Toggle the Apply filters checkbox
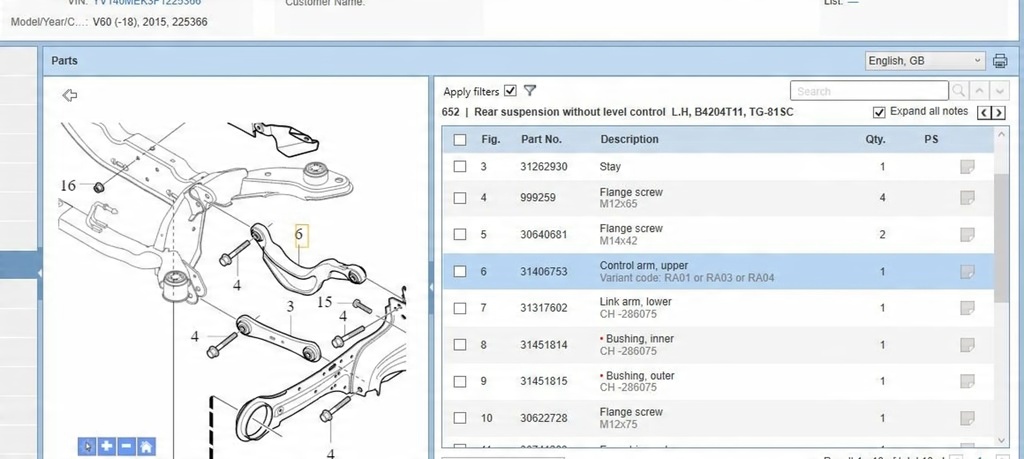Screen dimensions: 1024x459 [510, 91]
